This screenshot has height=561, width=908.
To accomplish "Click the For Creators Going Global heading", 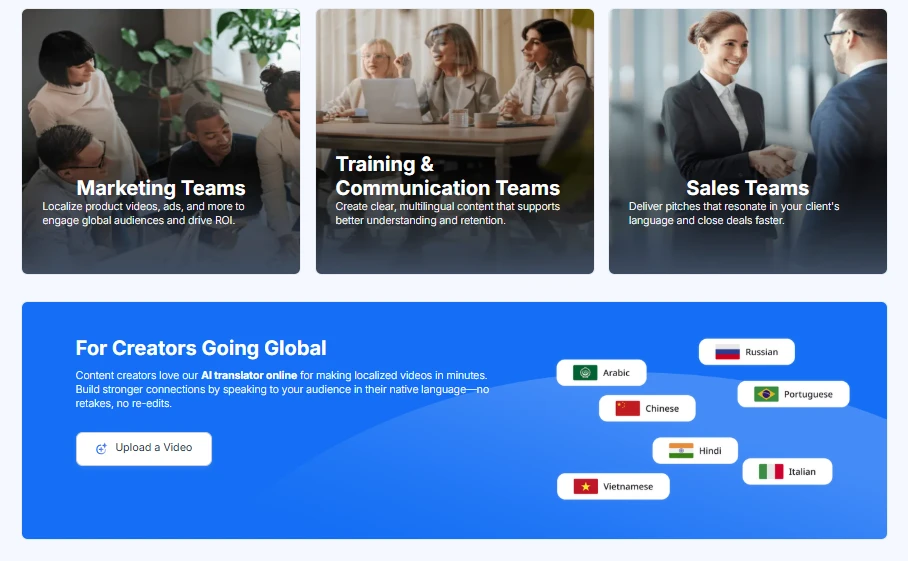I will coord(201,348).
